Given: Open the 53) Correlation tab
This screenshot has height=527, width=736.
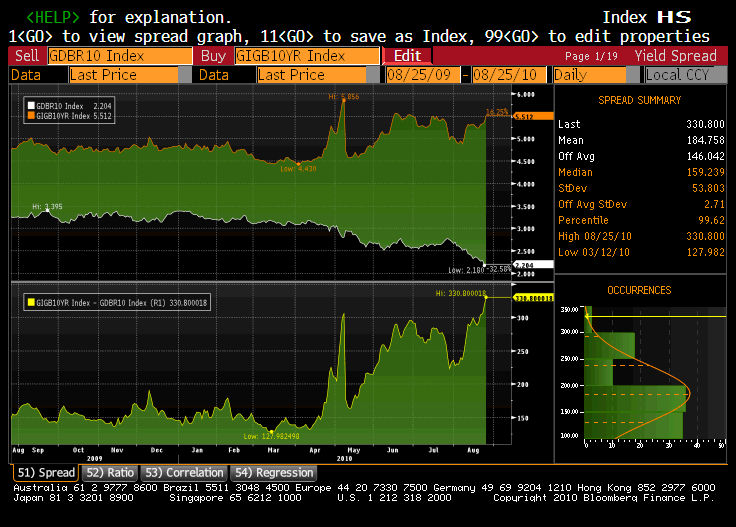Looking at the screenshot, I should [184, 472].
